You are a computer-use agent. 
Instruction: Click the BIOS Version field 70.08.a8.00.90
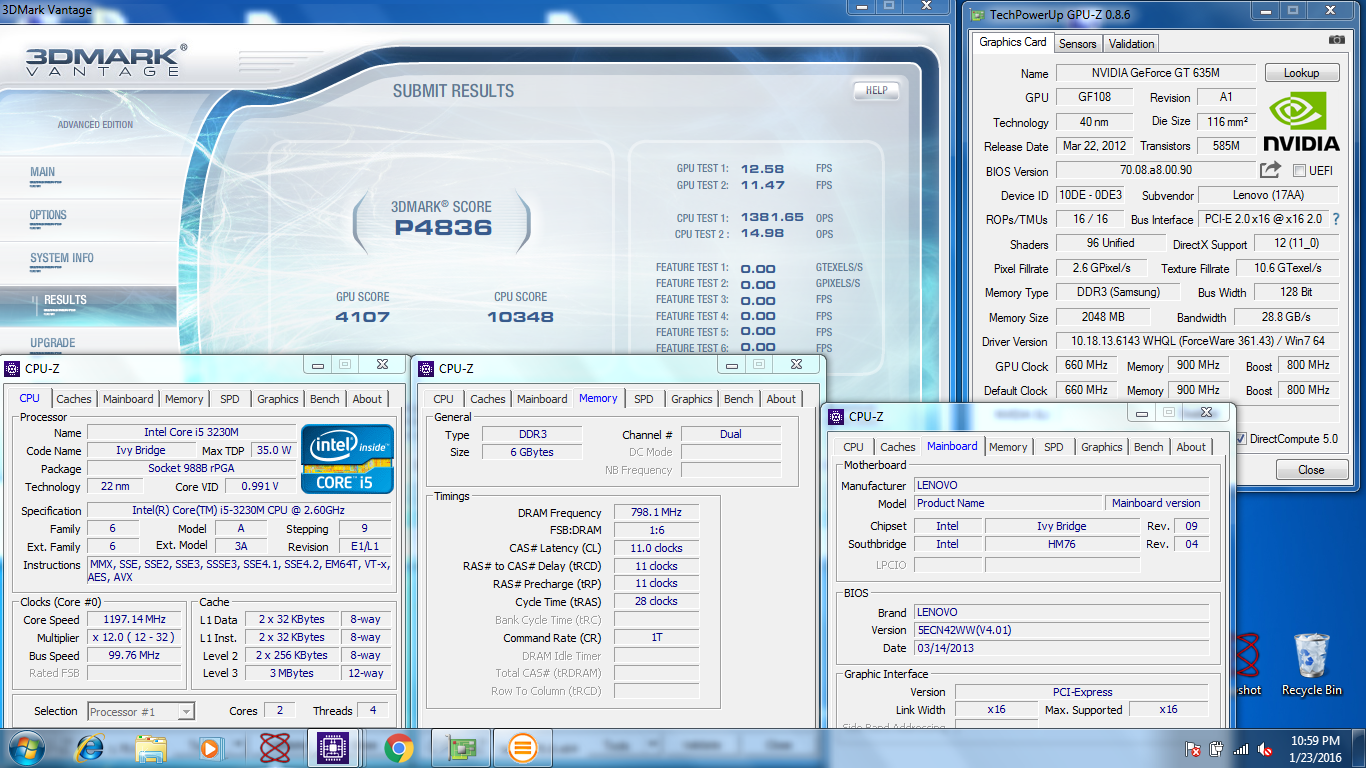pos(1156,170)
